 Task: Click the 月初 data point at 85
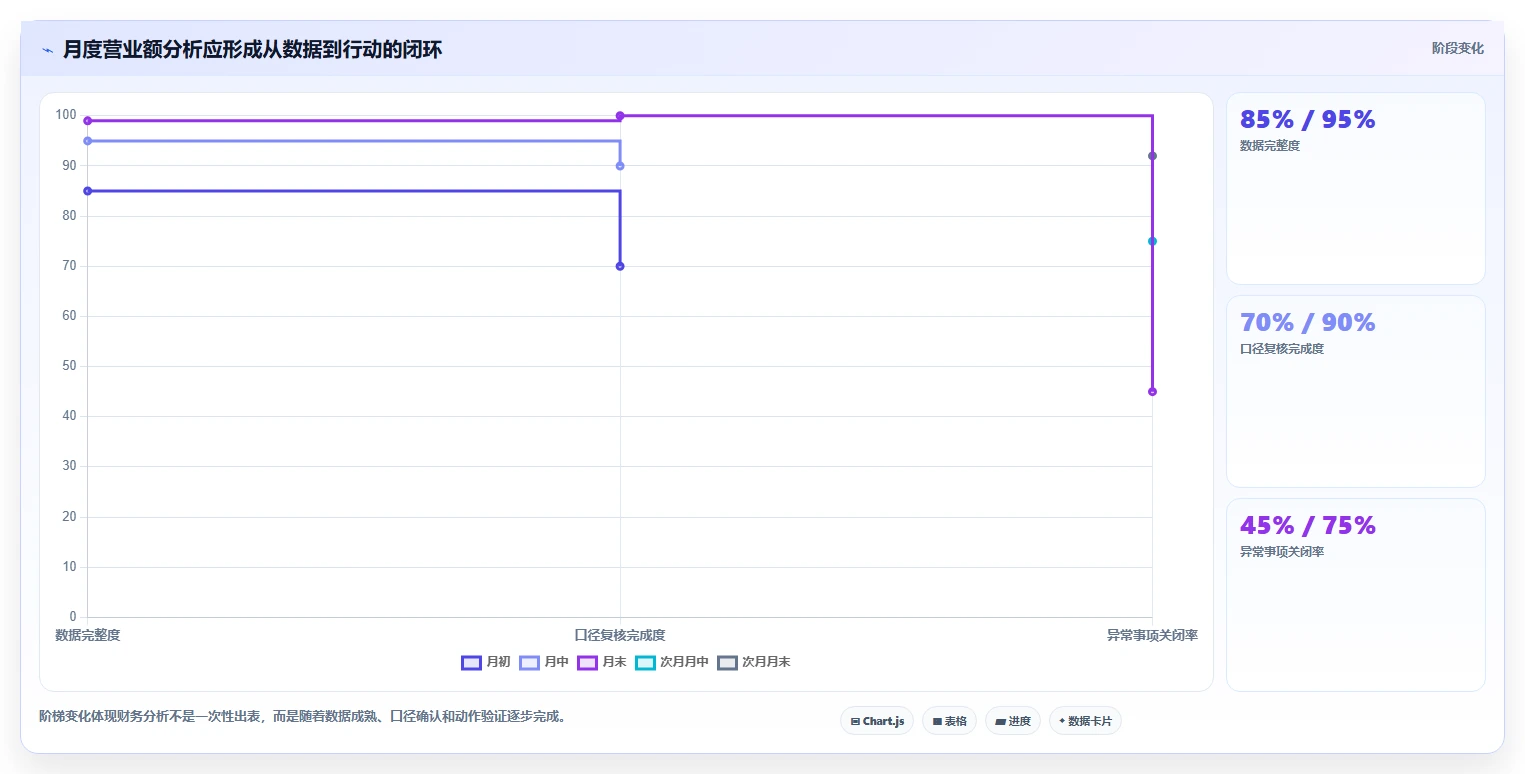coord(88,191)
